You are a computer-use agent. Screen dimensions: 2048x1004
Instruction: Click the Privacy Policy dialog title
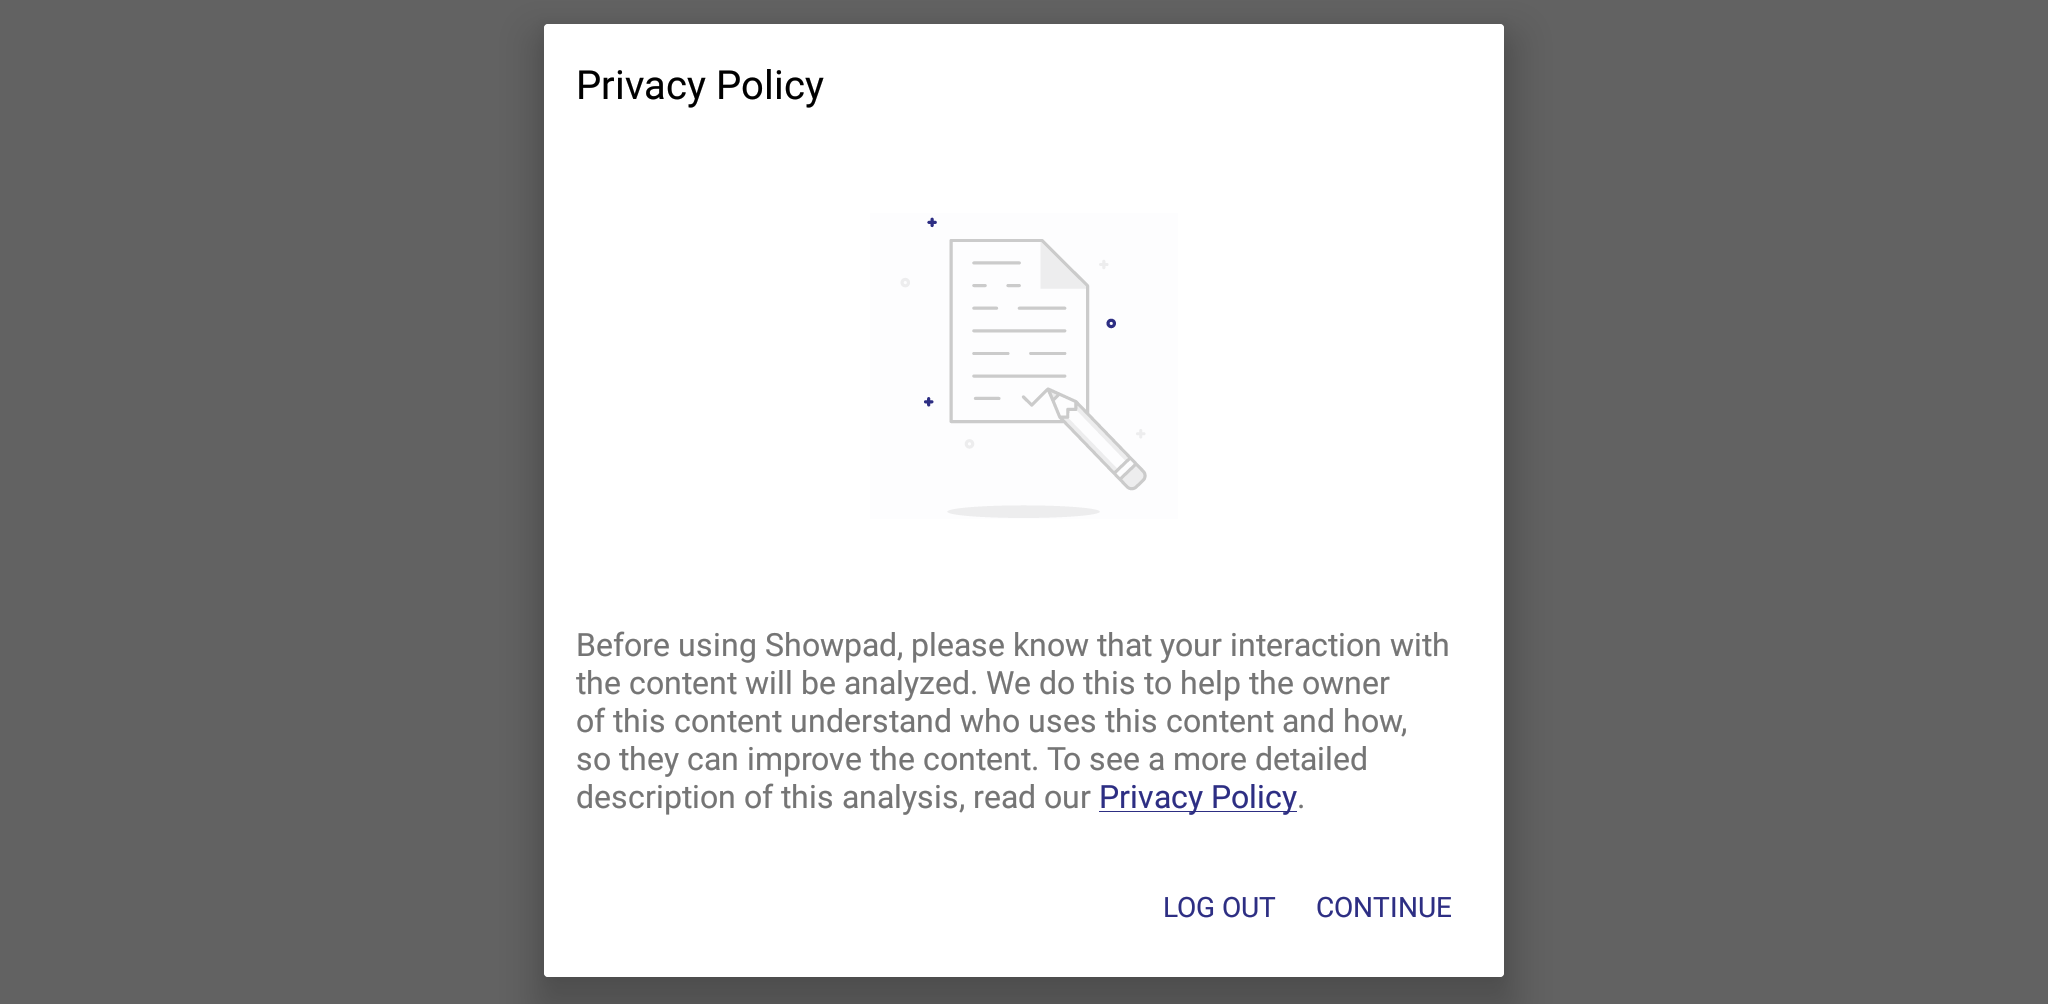pos(699,85)
